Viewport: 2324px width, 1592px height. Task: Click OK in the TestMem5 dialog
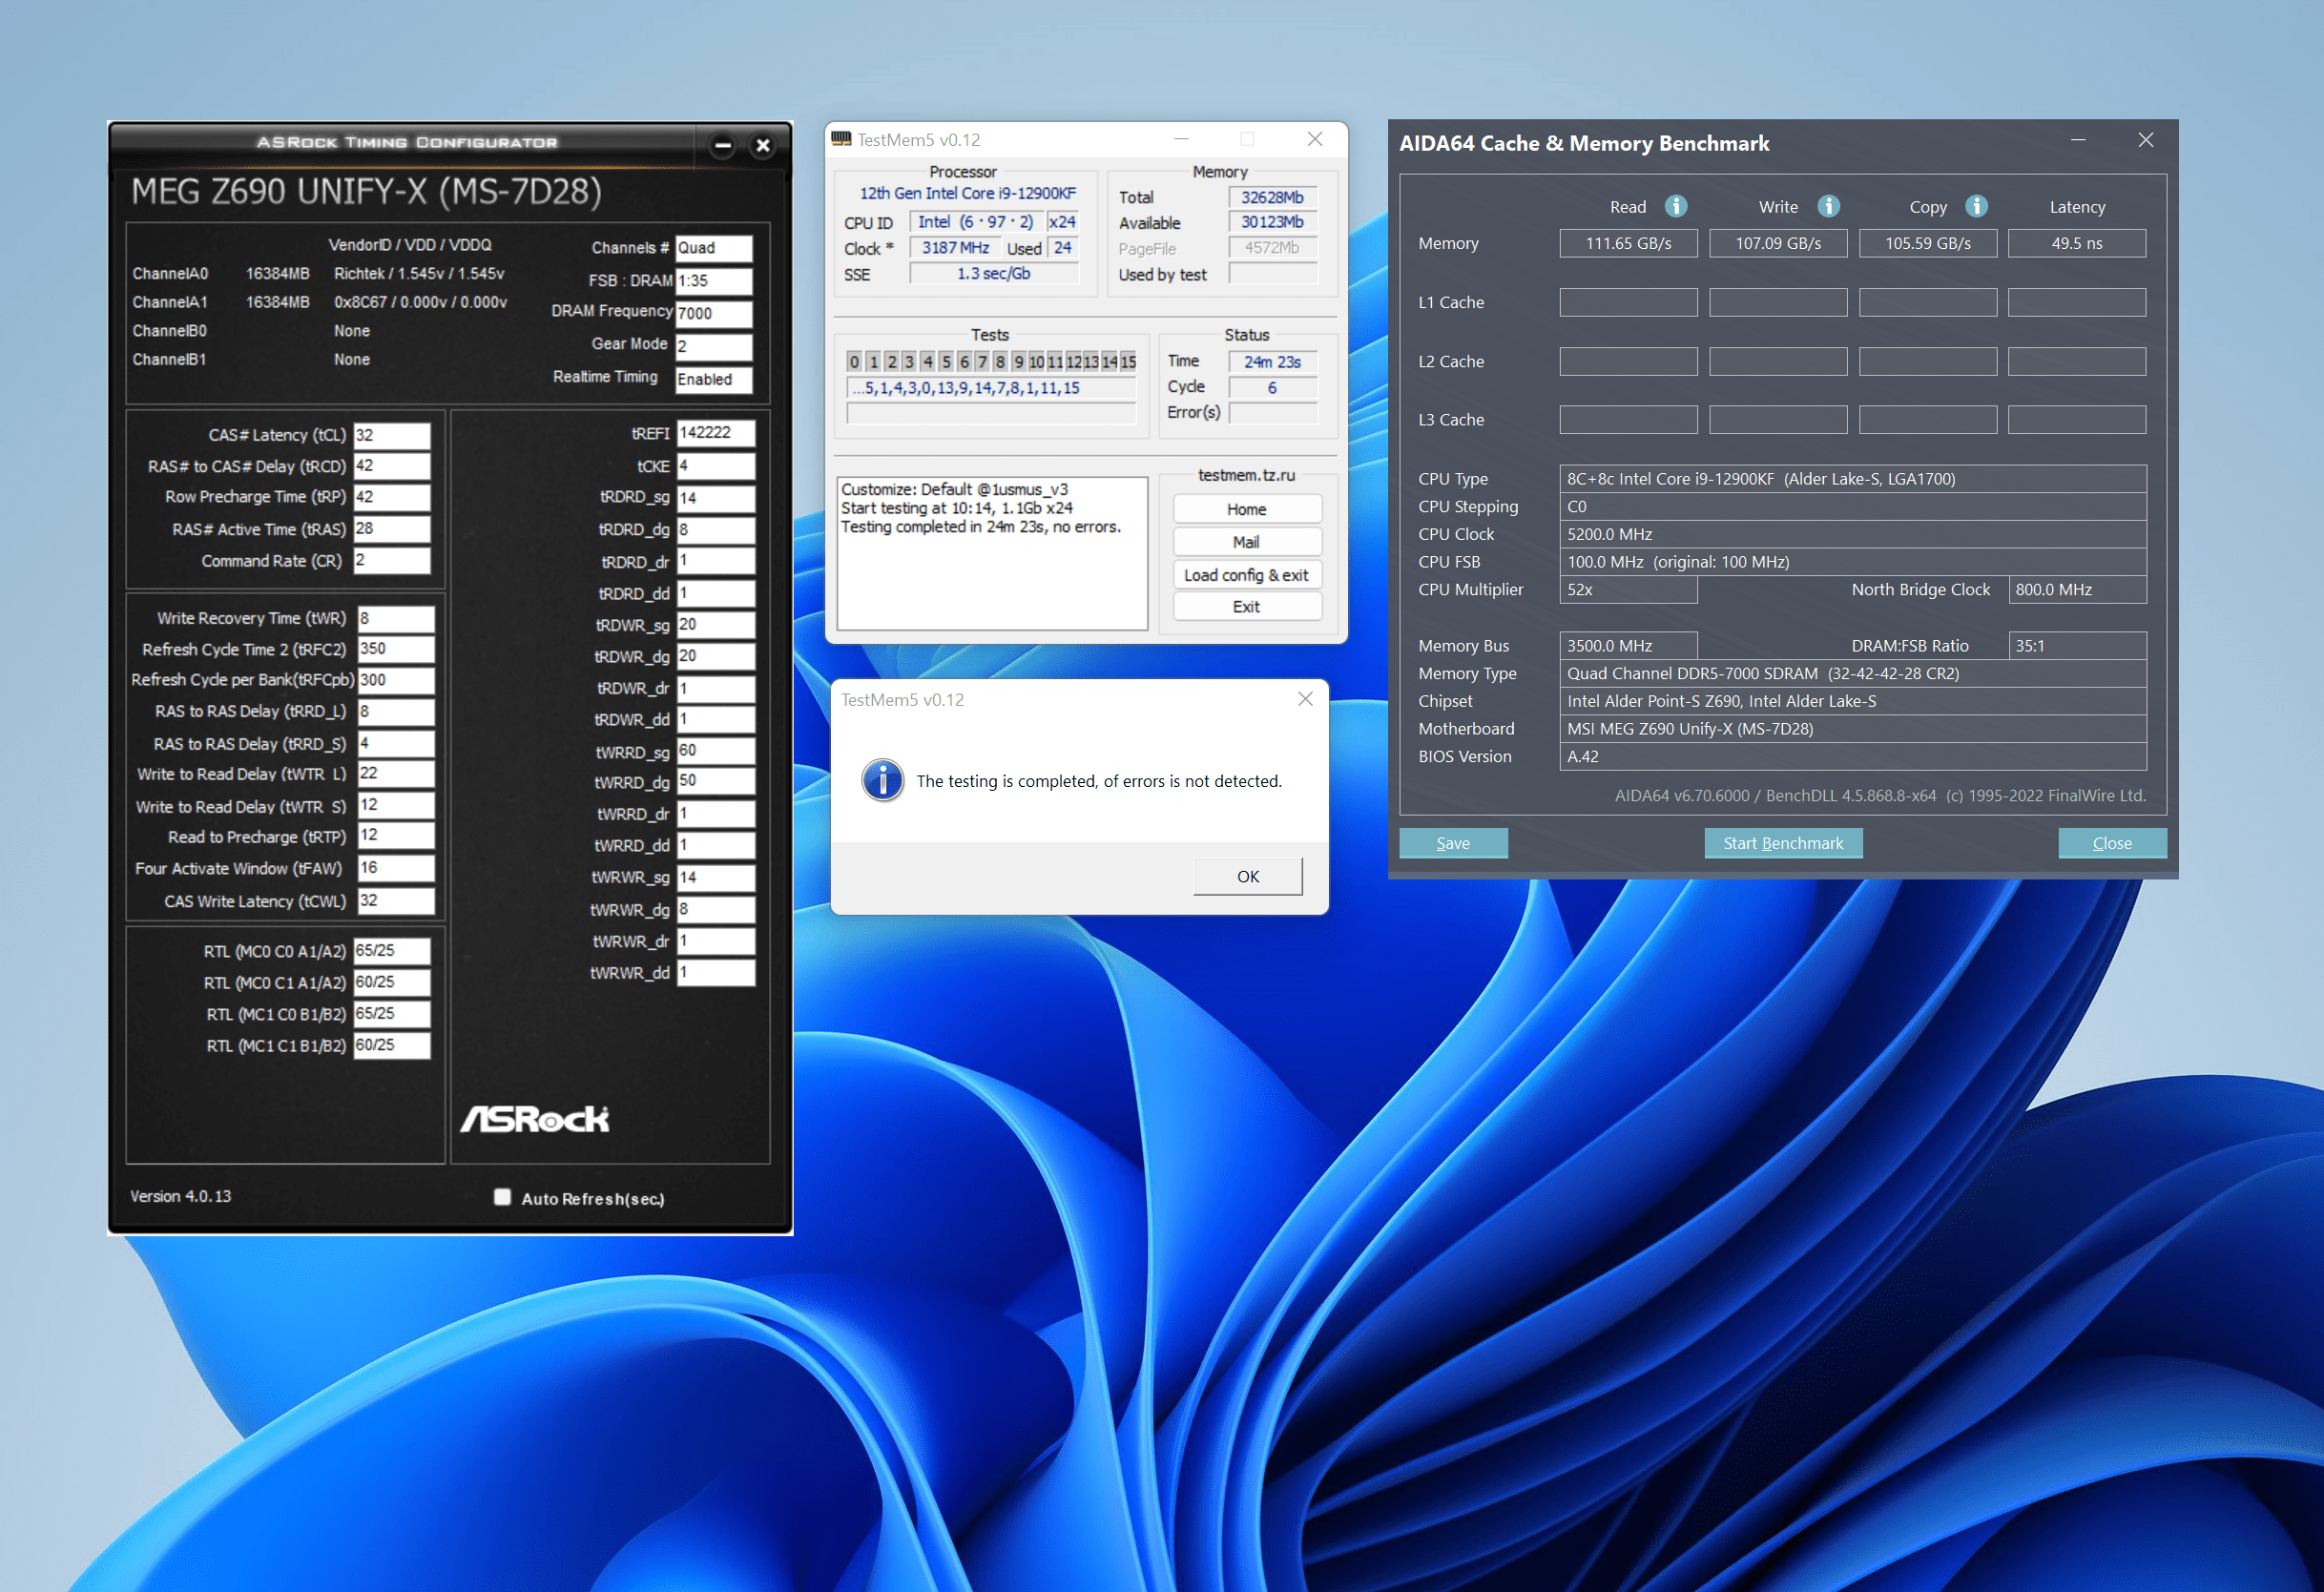tap(1248, 876)
